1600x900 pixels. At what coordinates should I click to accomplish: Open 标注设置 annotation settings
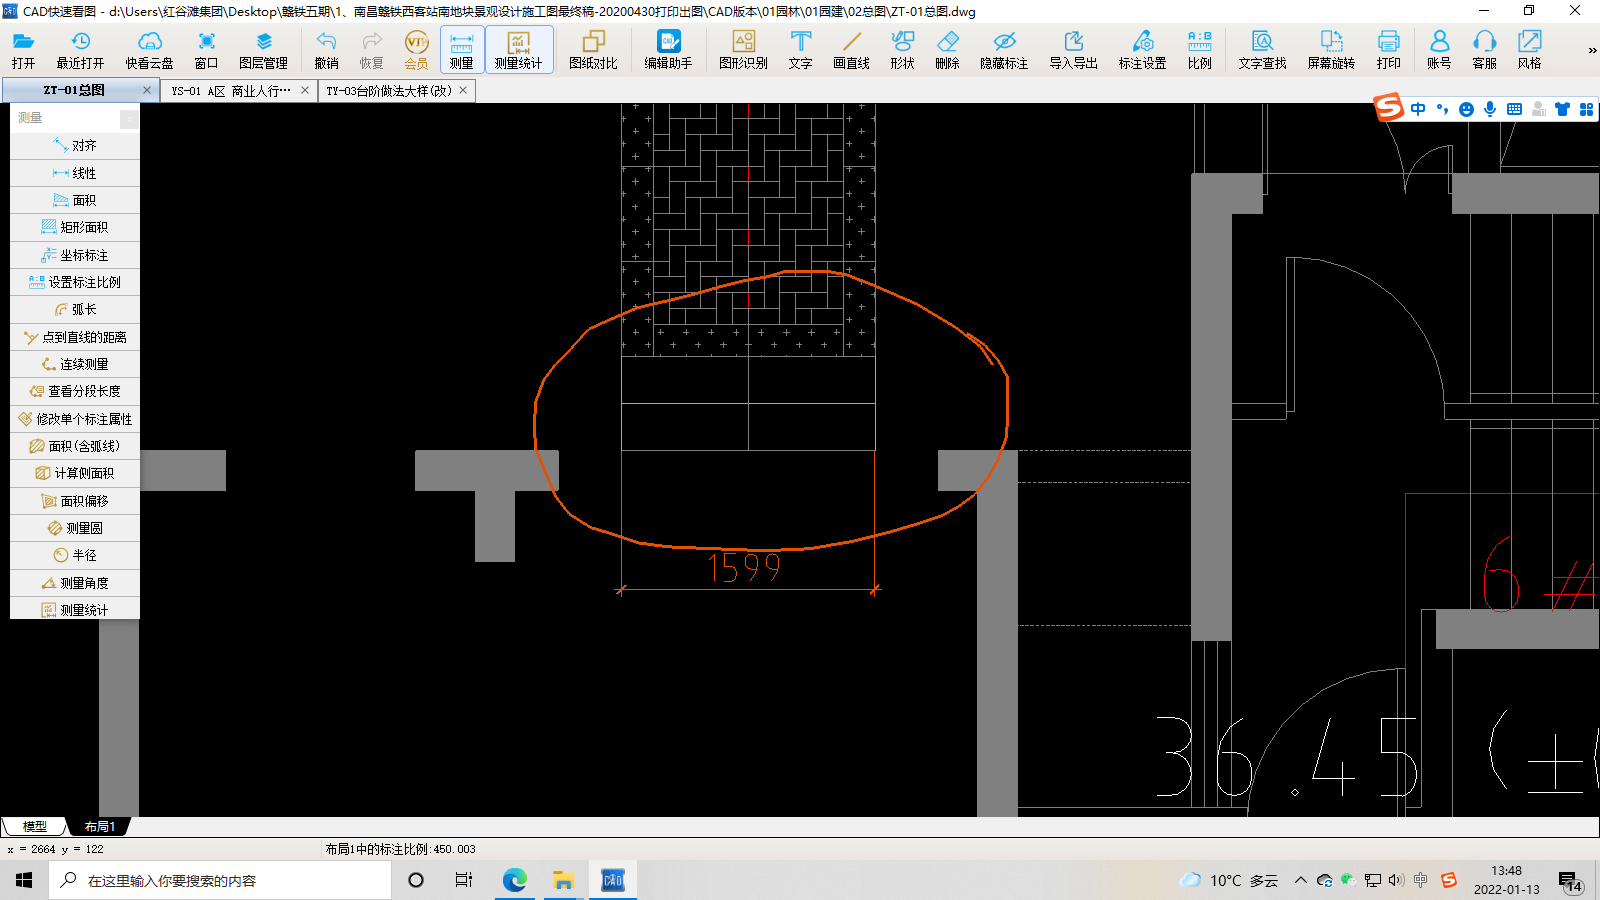click(1142, 49)
